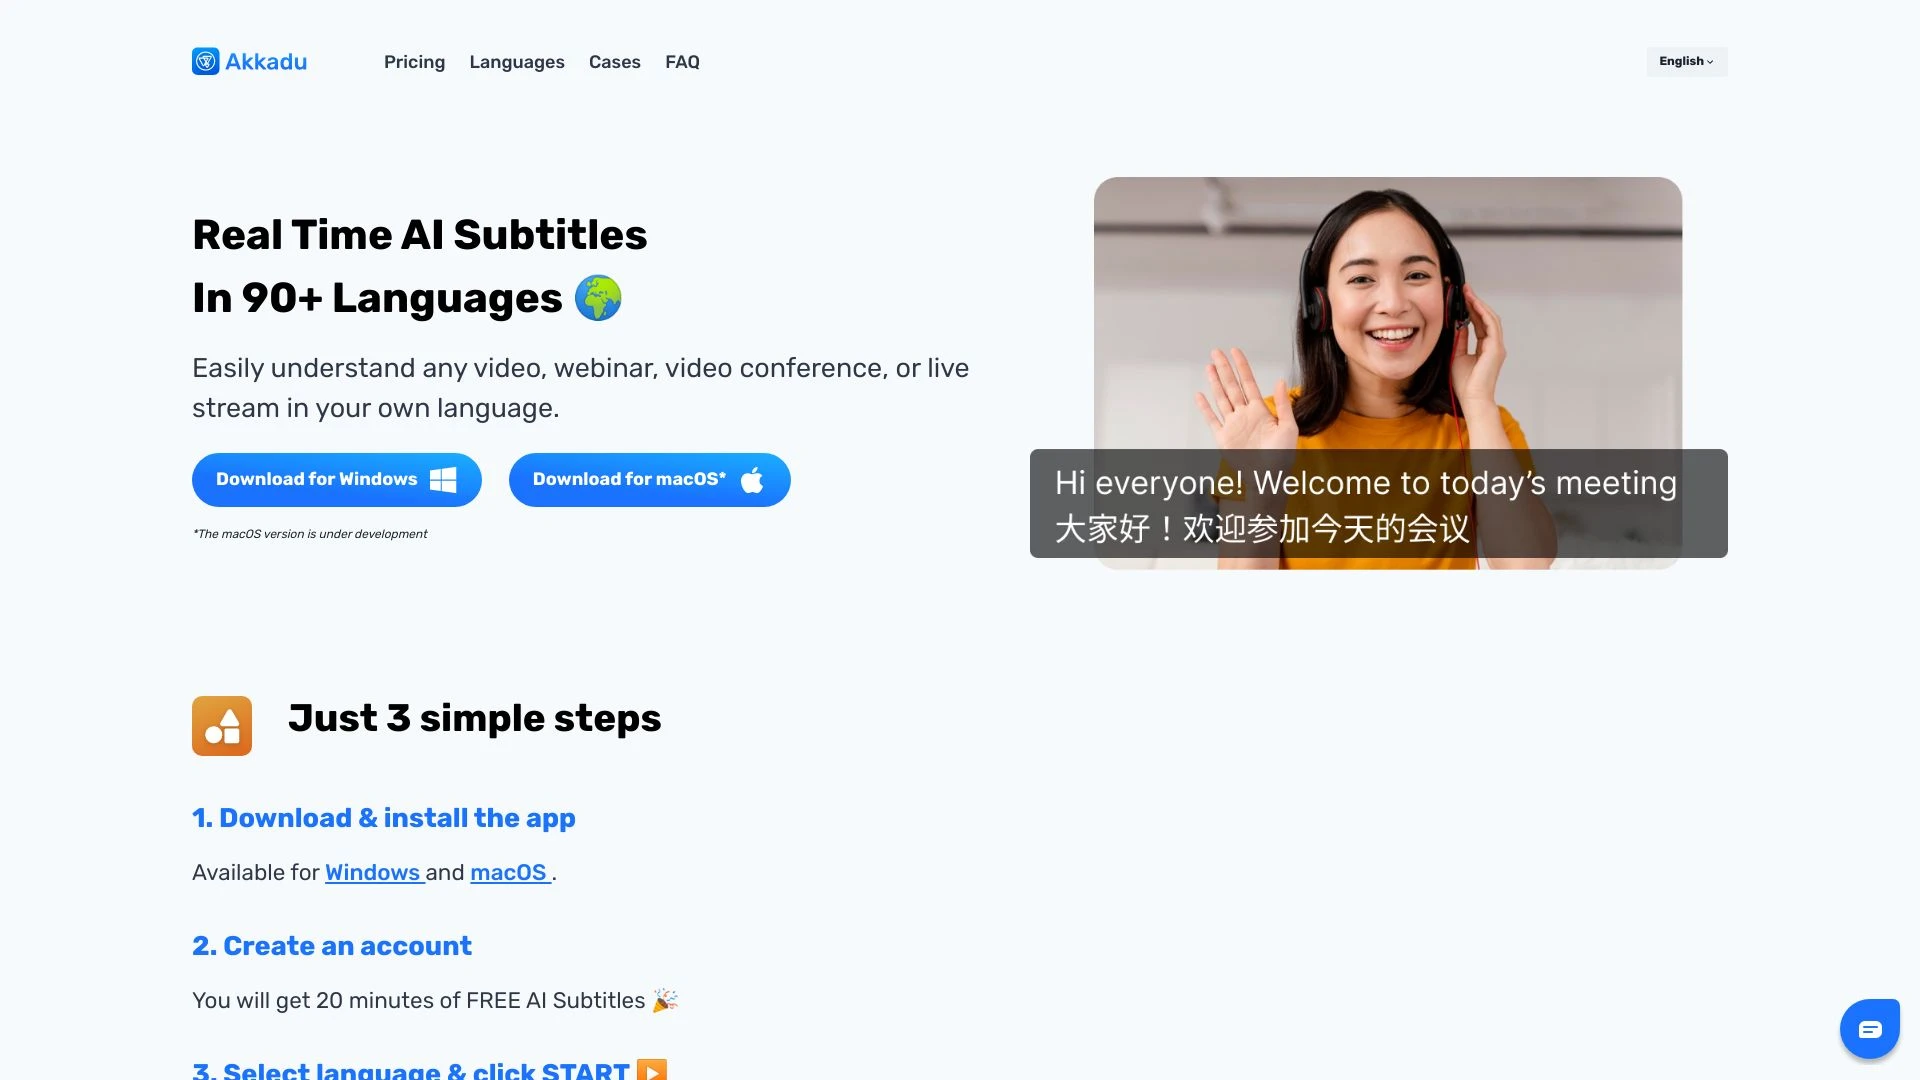The height and width of the screenshot is (1080, 1920).
Task: Click the START play button icon
Action: [653, 1071]
